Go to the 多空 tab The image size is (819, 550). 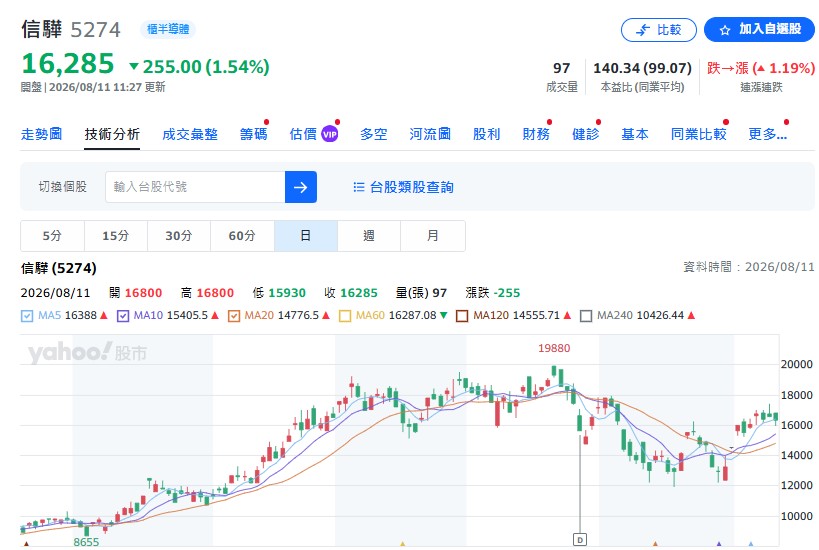click(373, 134)
